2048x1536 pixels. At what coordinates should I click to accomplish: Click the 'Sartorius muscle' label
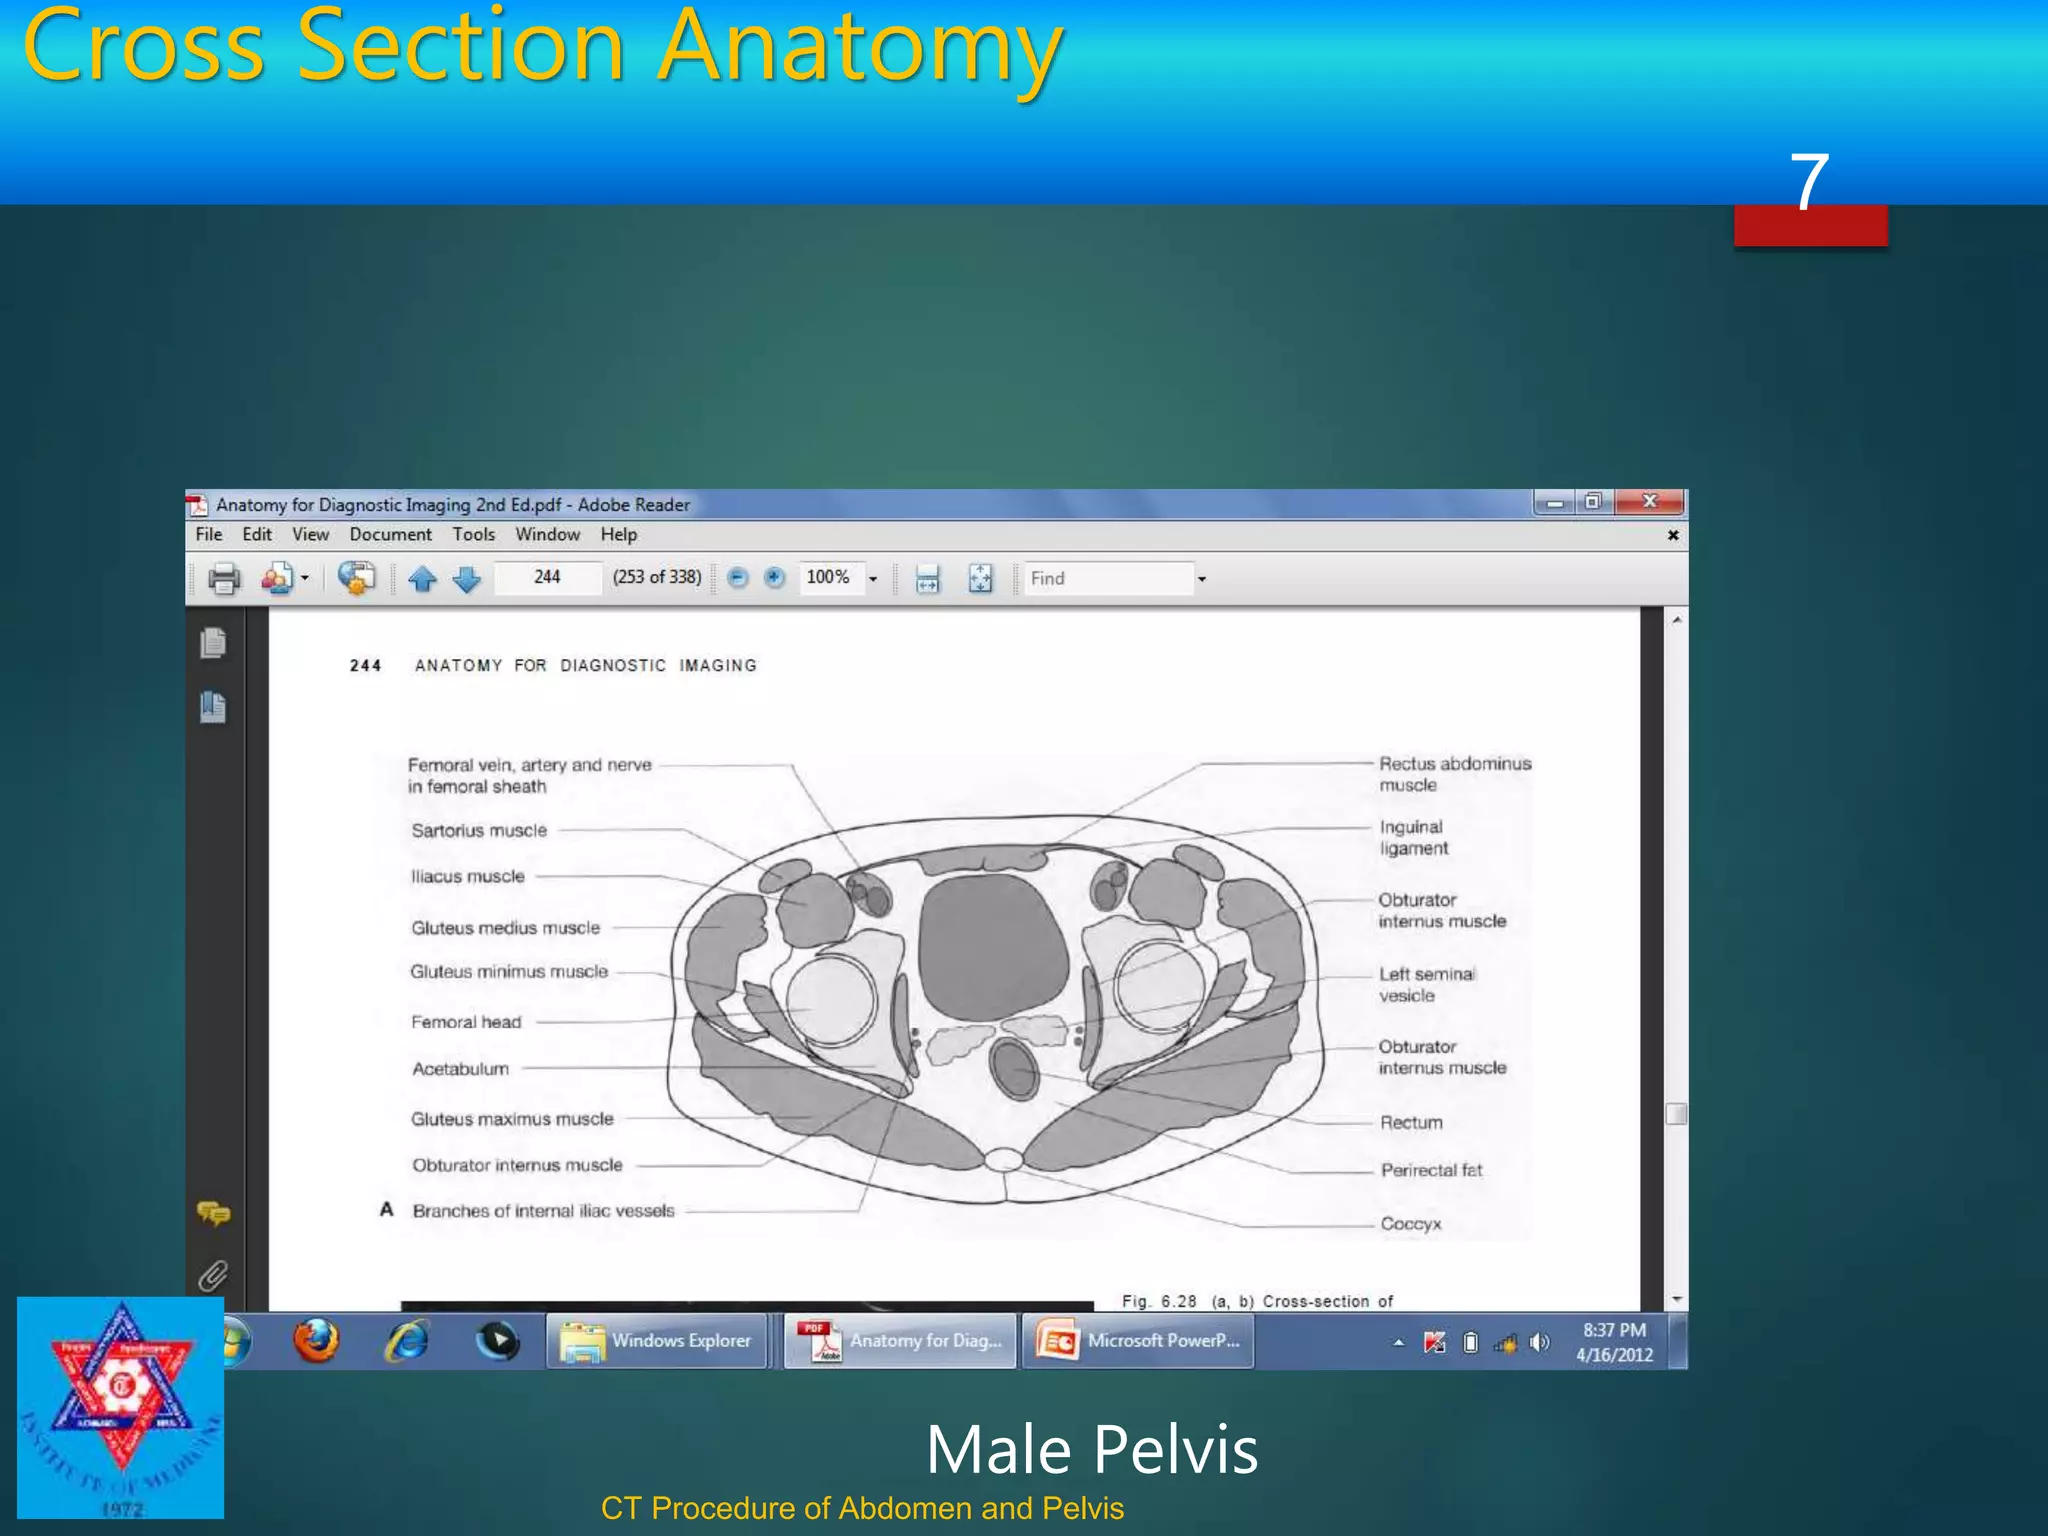tap(479, 830)
